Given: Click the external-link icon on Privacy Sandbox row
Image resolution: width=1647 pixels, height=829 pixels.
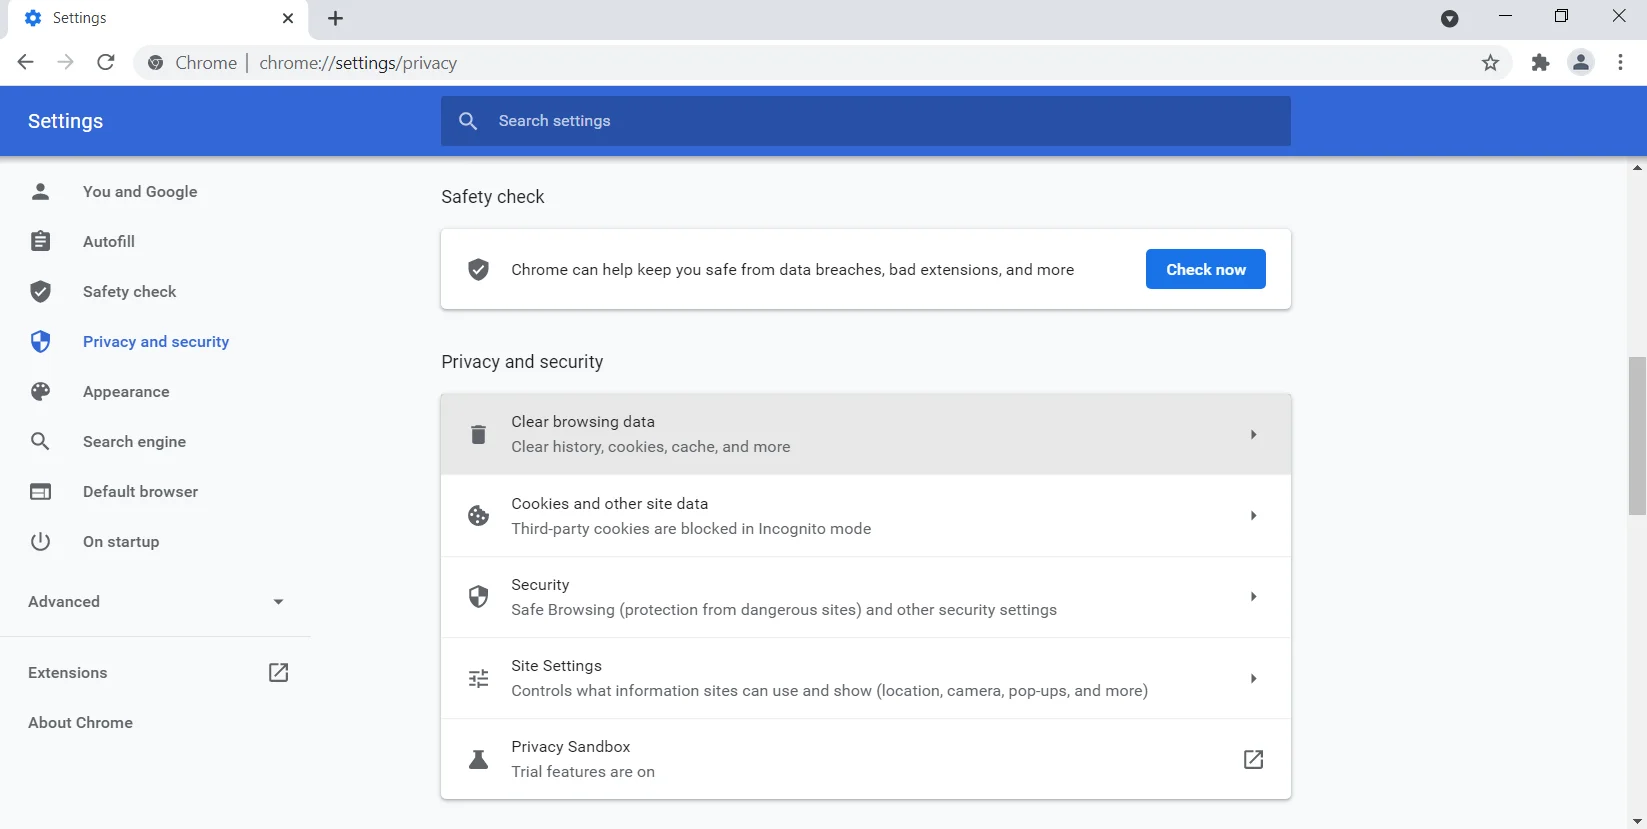Looking at the screenshot, I should [1253, 759].
